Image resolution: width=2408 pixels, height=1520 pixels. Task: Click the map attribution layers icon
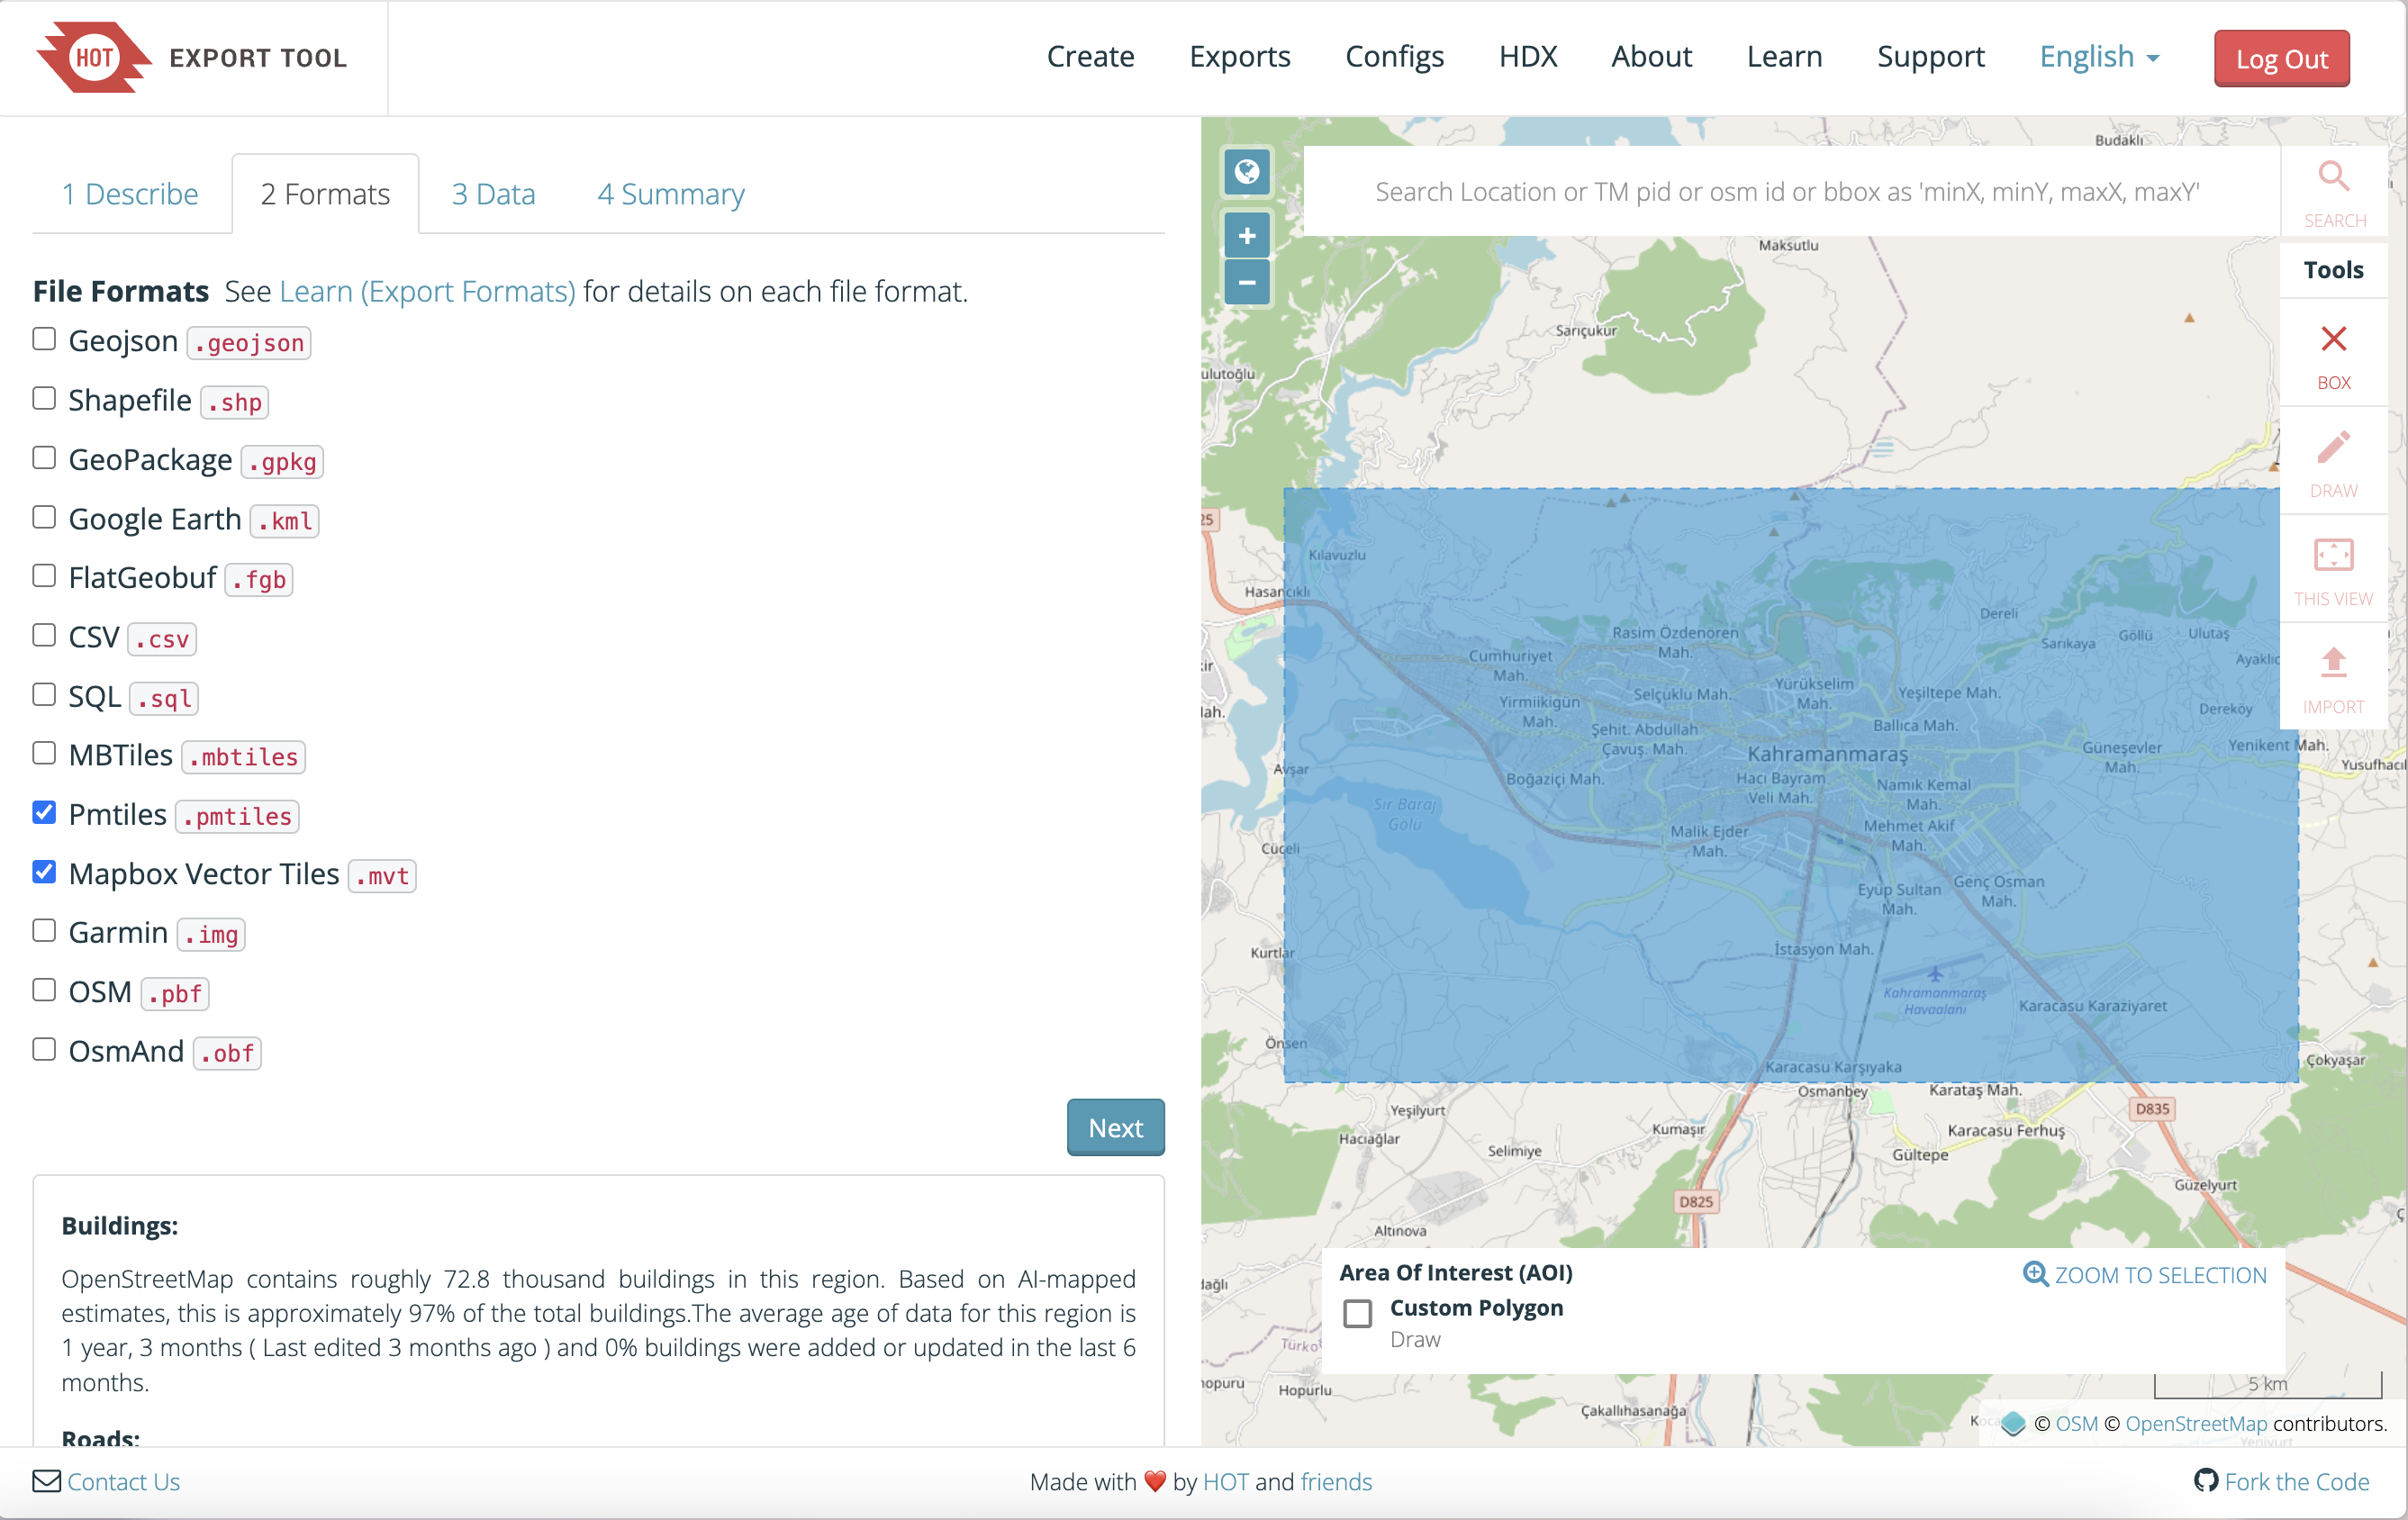pyautogui.click(x=2013, y=1423)
